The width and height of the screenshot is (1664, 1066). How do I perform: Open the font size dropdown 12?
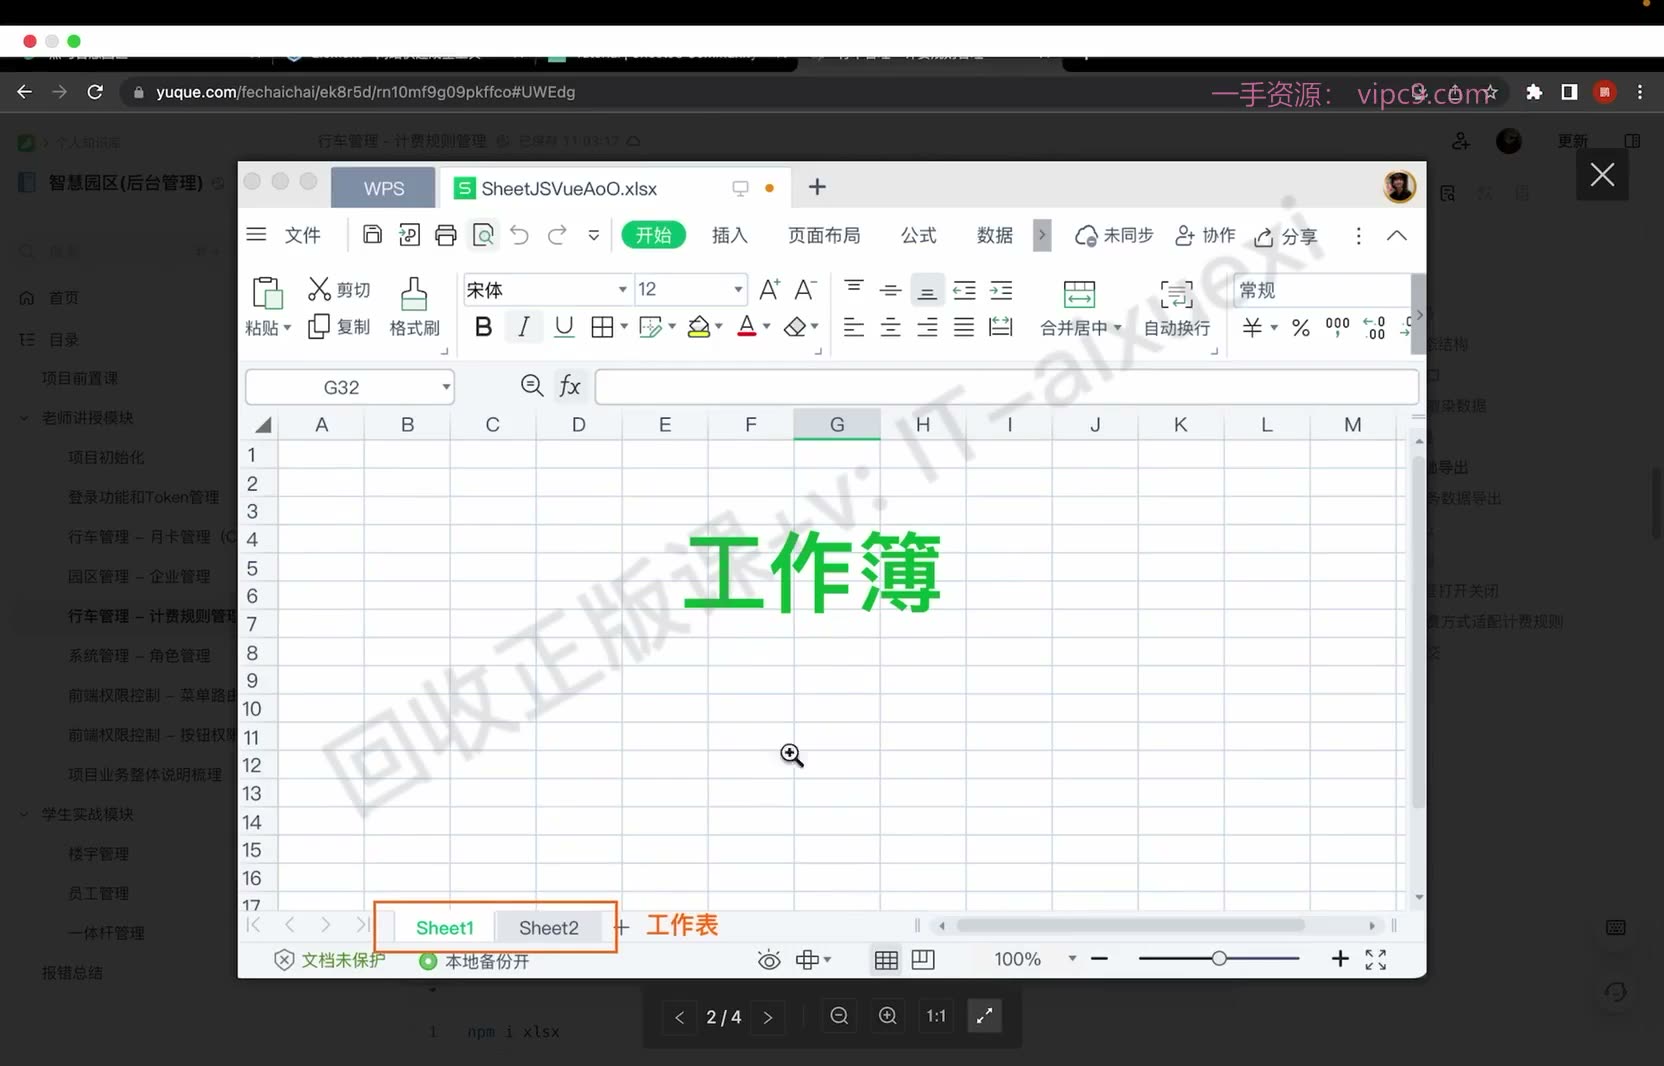click(738, 290)
